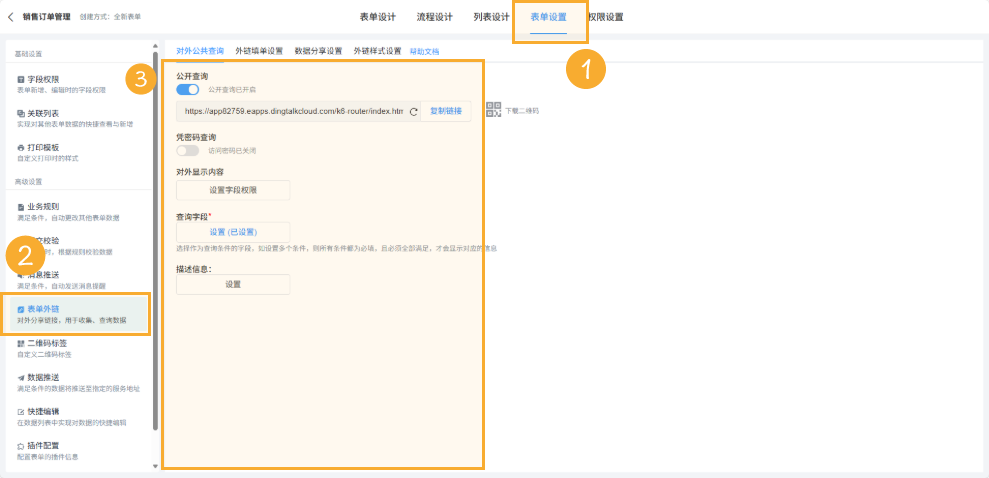Open the 权限设置 tab

point(606,17)
